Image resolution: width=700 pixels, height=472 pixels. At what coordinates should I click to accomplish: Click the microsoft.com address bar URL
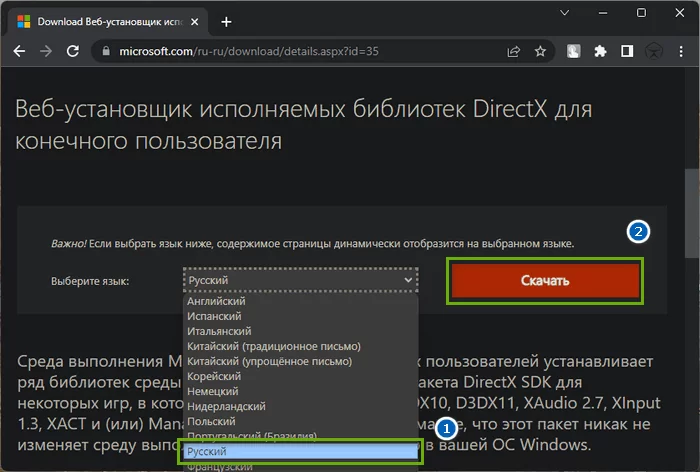coord(250,51)
